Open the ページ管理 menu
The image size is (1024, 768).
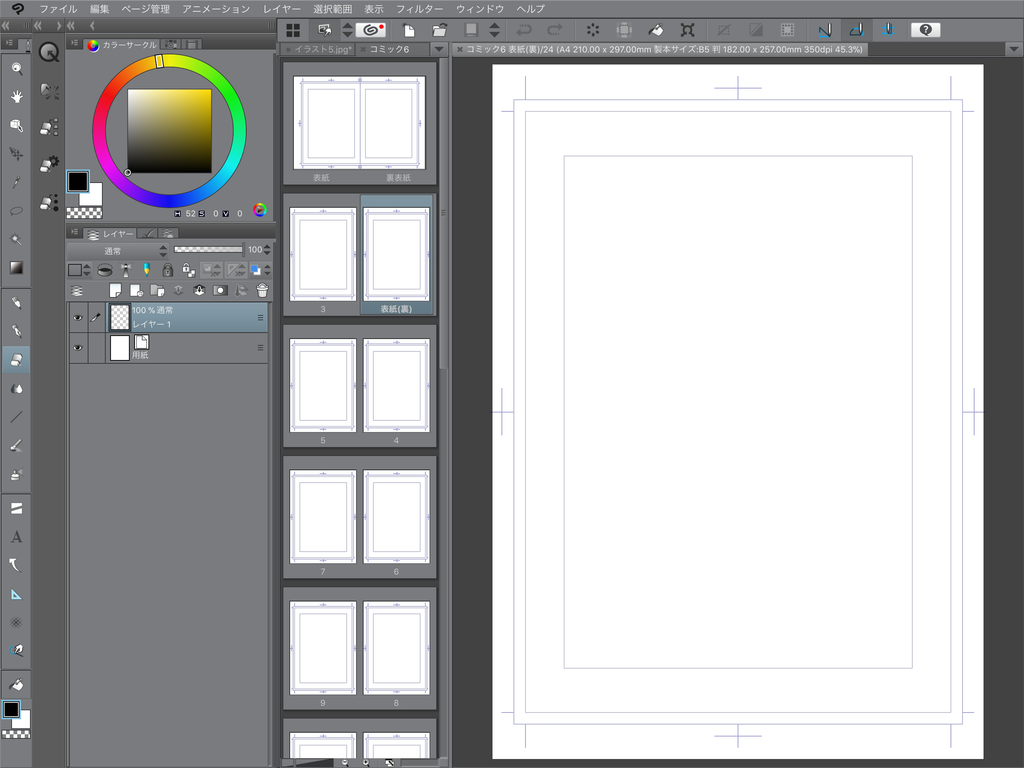146,9
